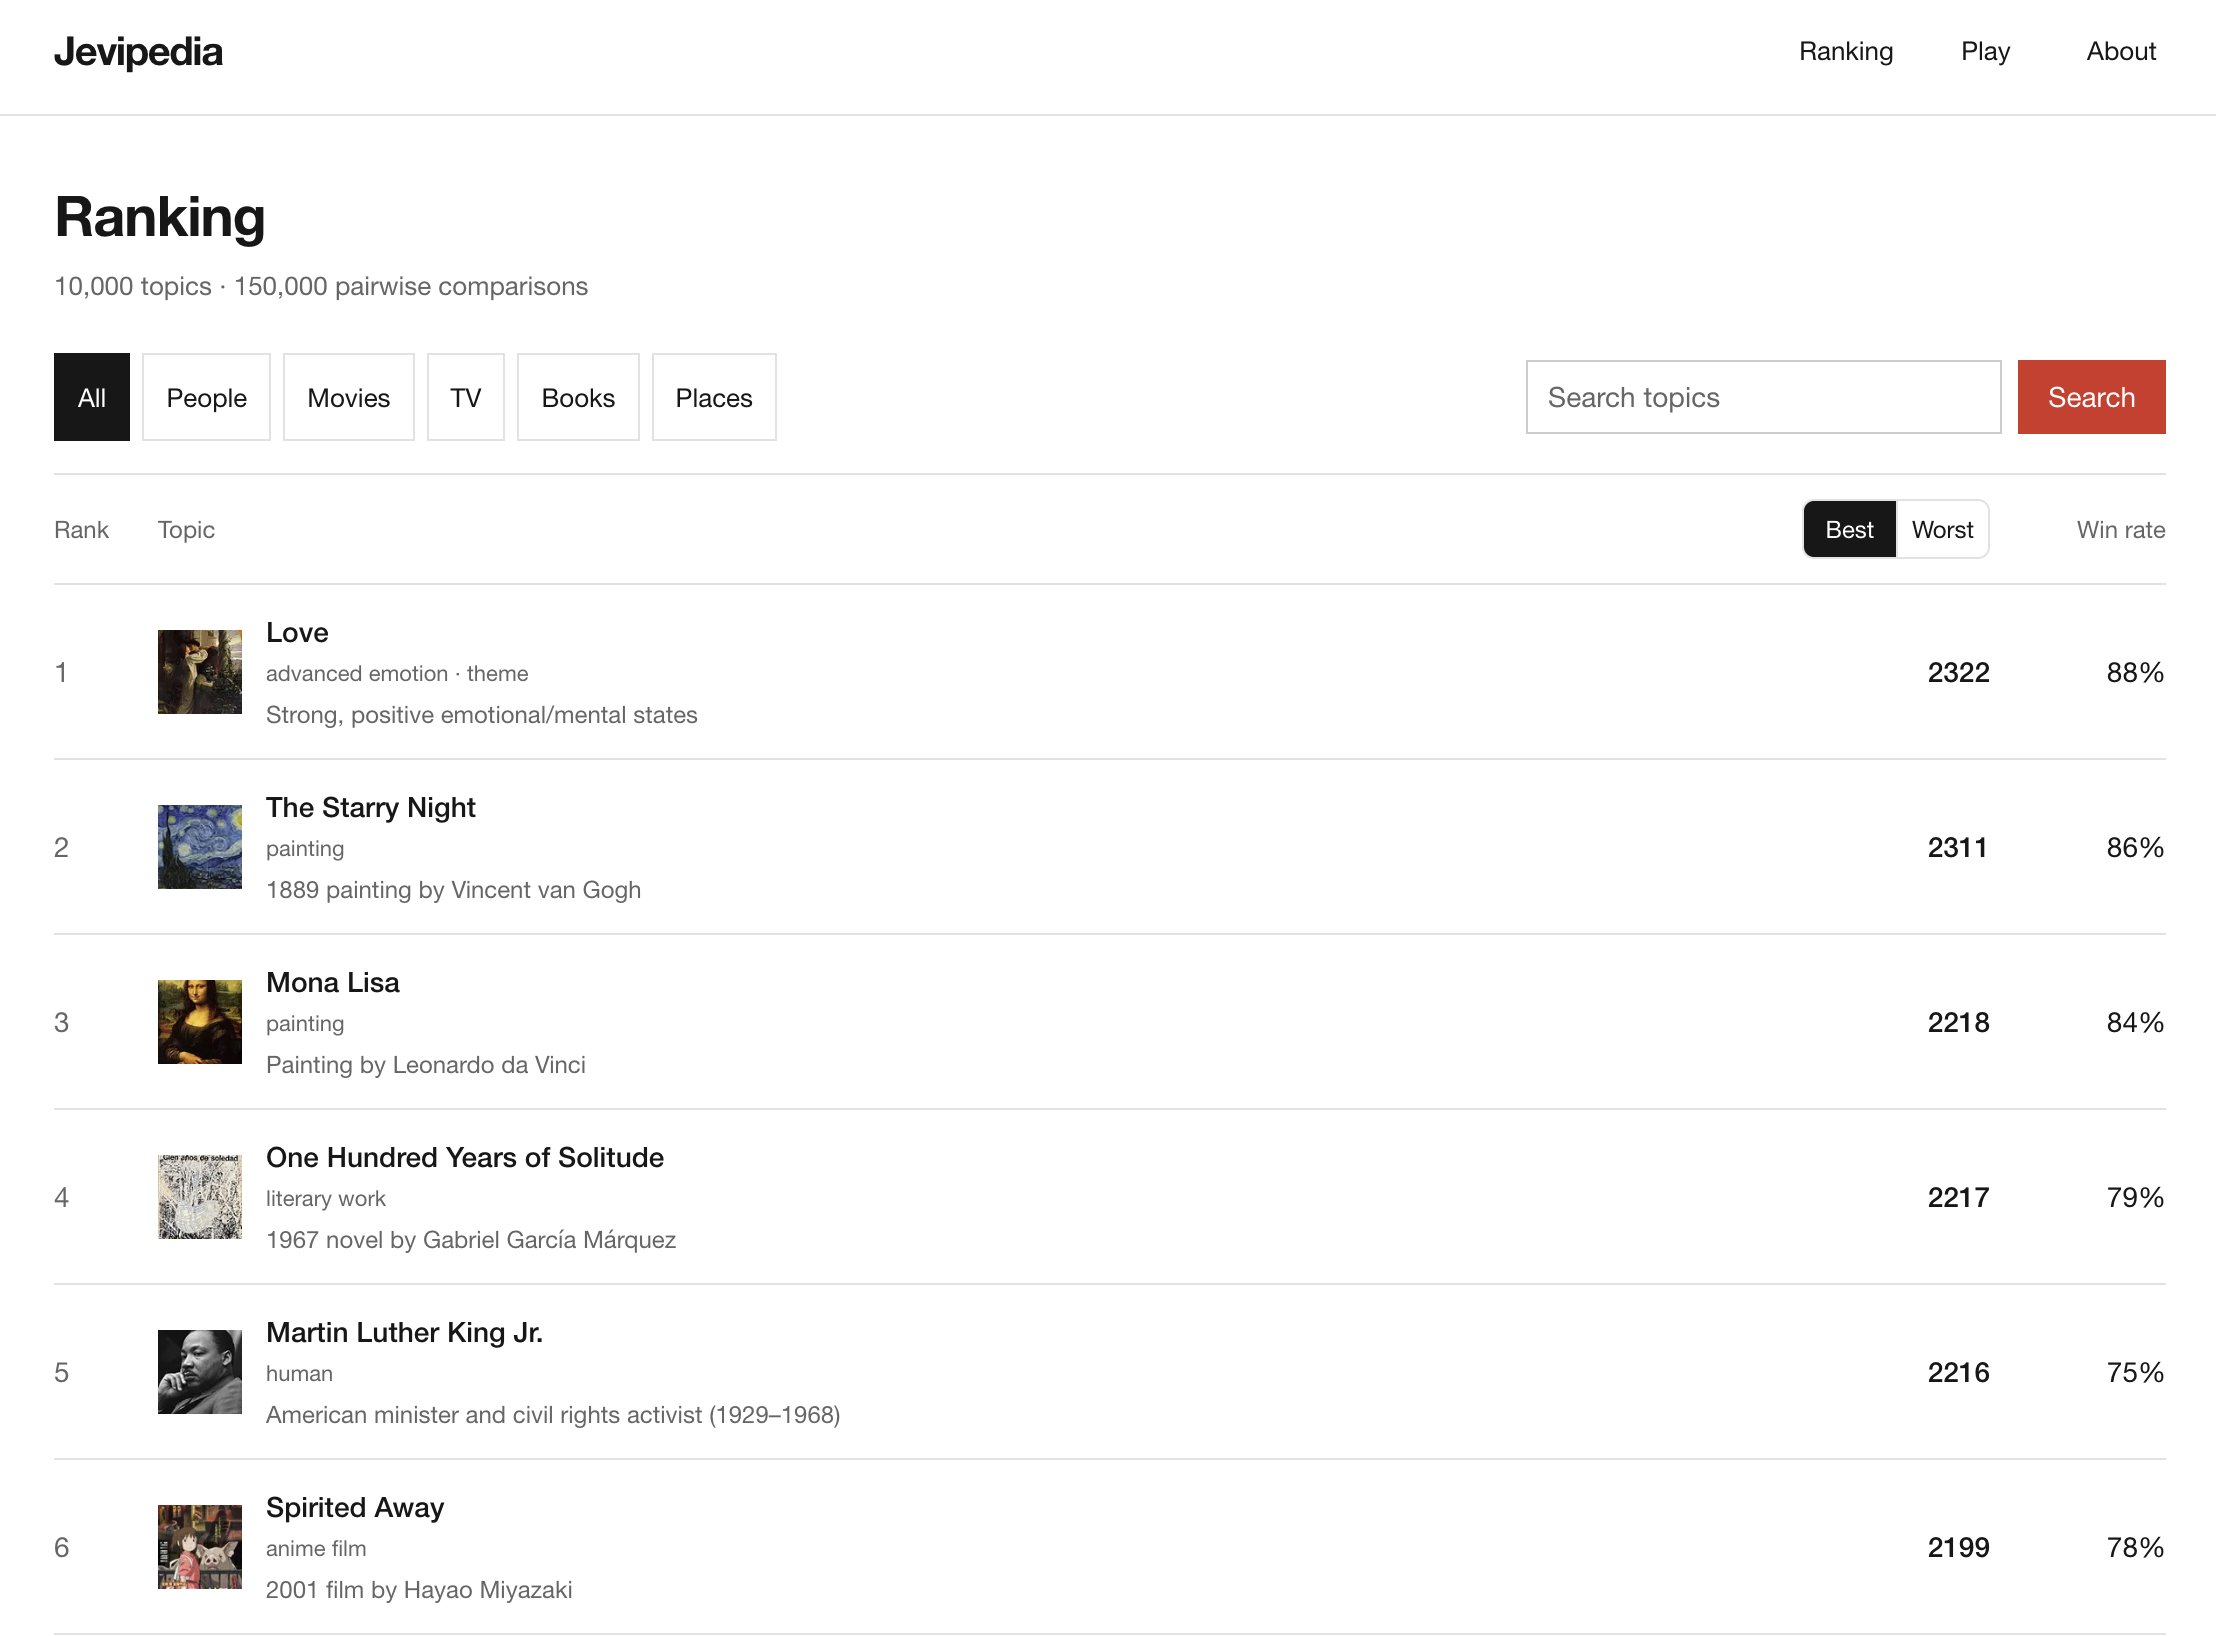The height and width of the screenshot is (1636, 2216).
Task: Select score 2311 for The Starry Night
Action: [1957, 847]
